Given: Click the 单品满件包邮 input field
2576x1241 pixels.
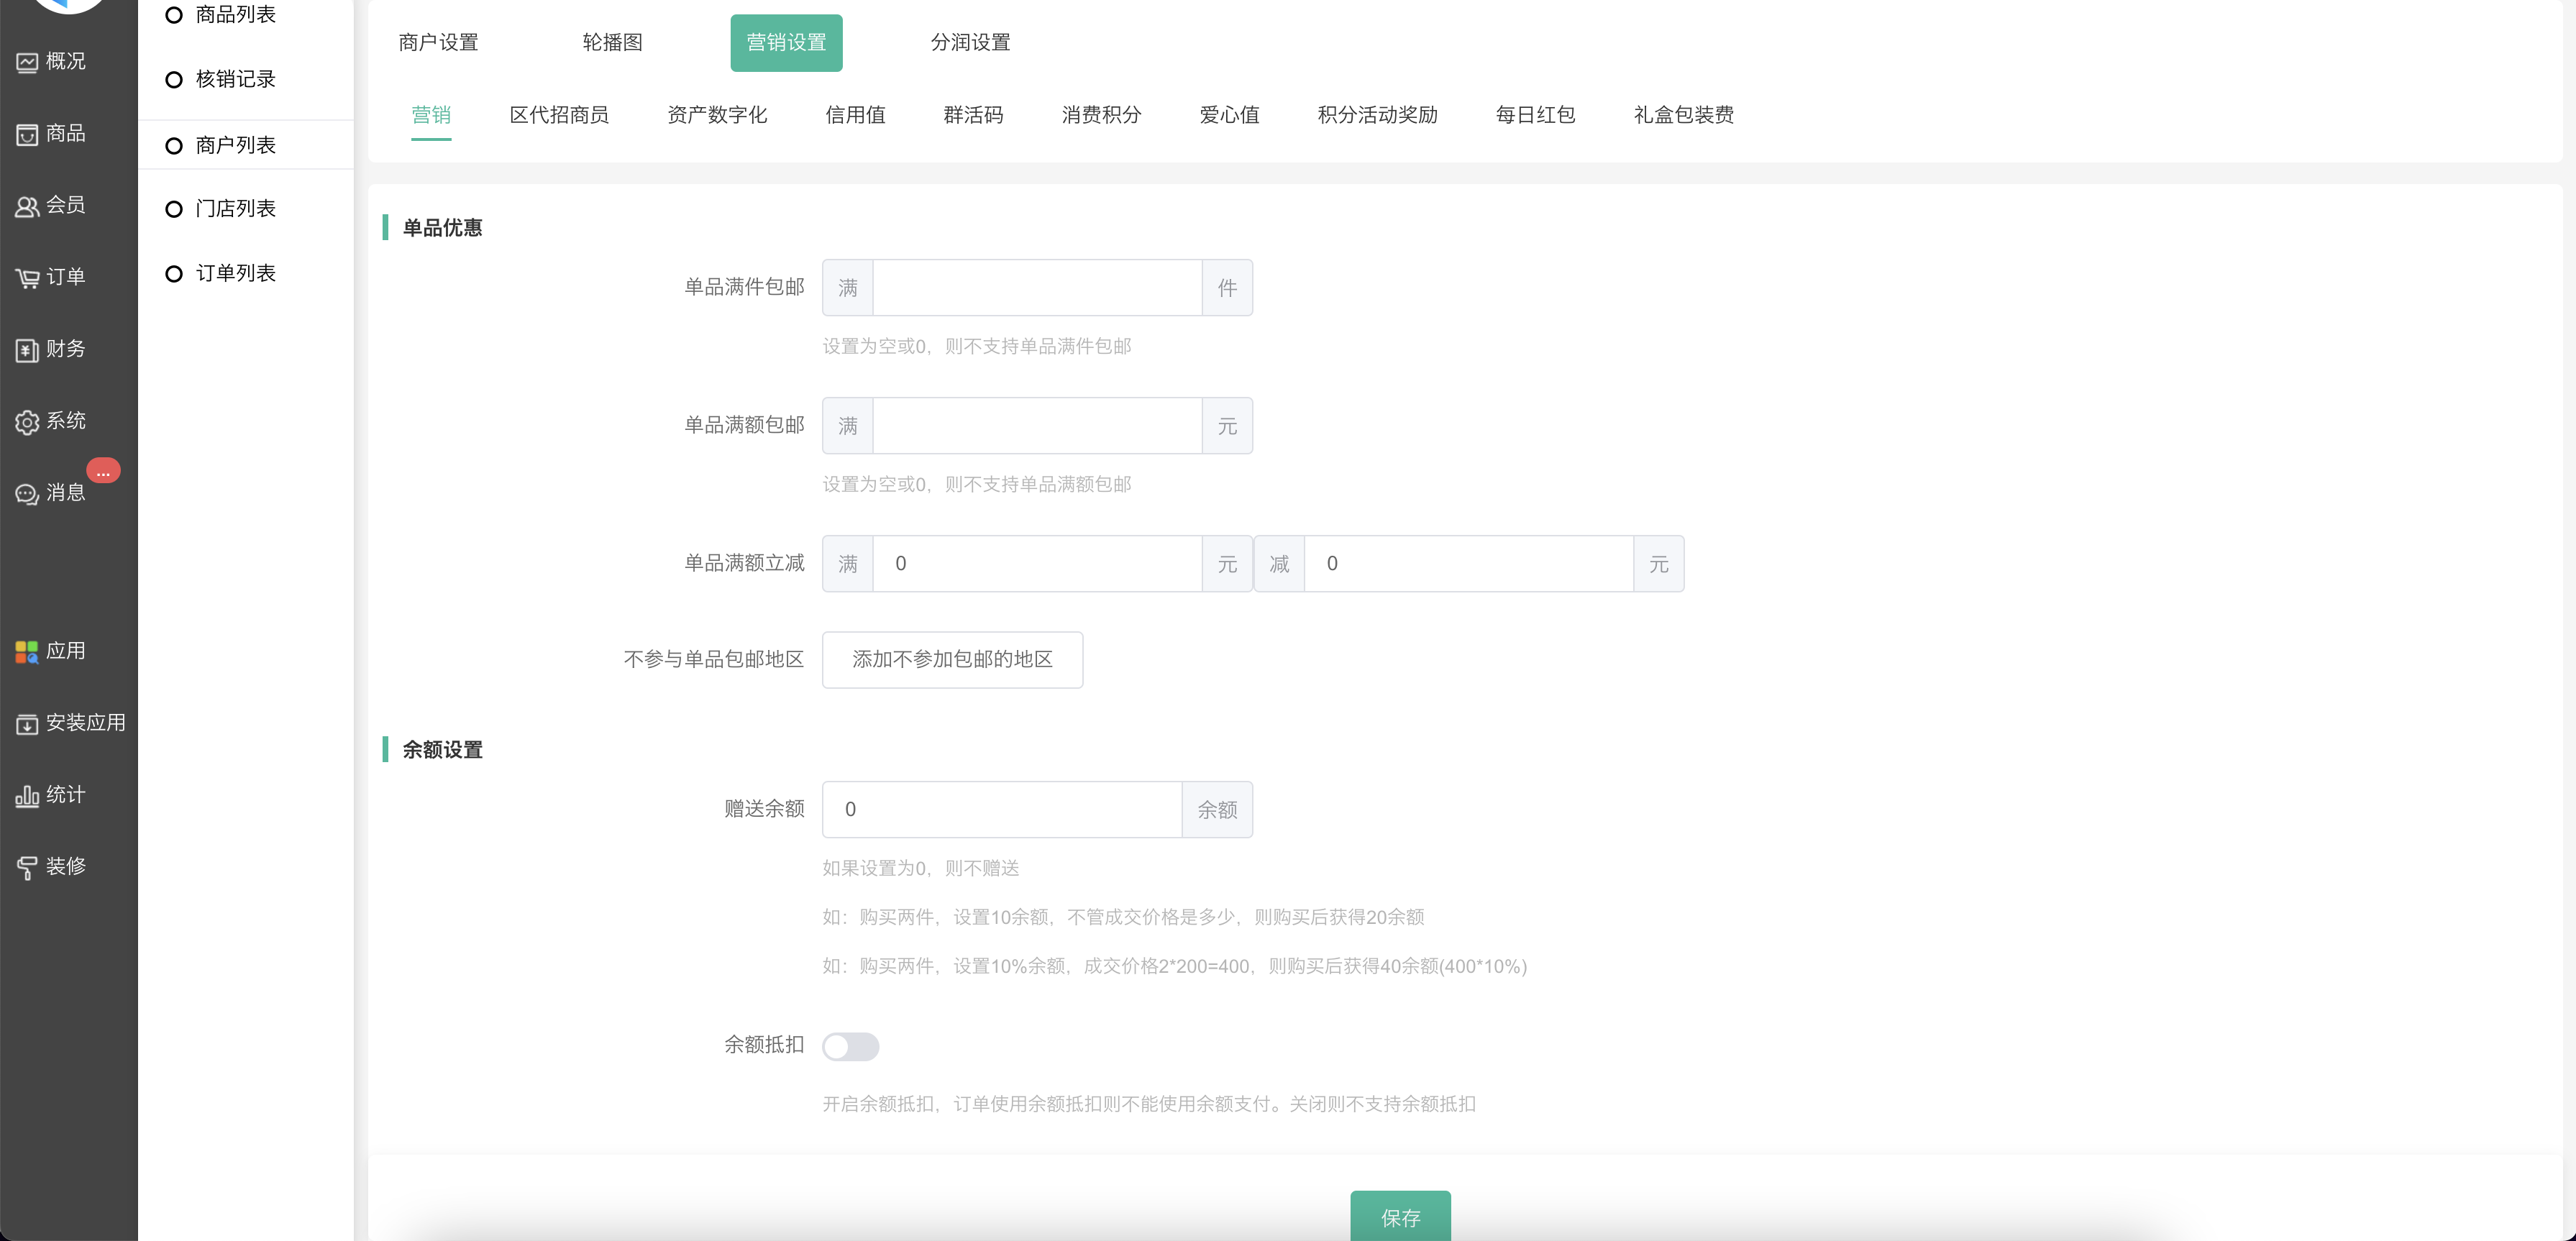Looking at the screenshot, I should (1037, 288).
